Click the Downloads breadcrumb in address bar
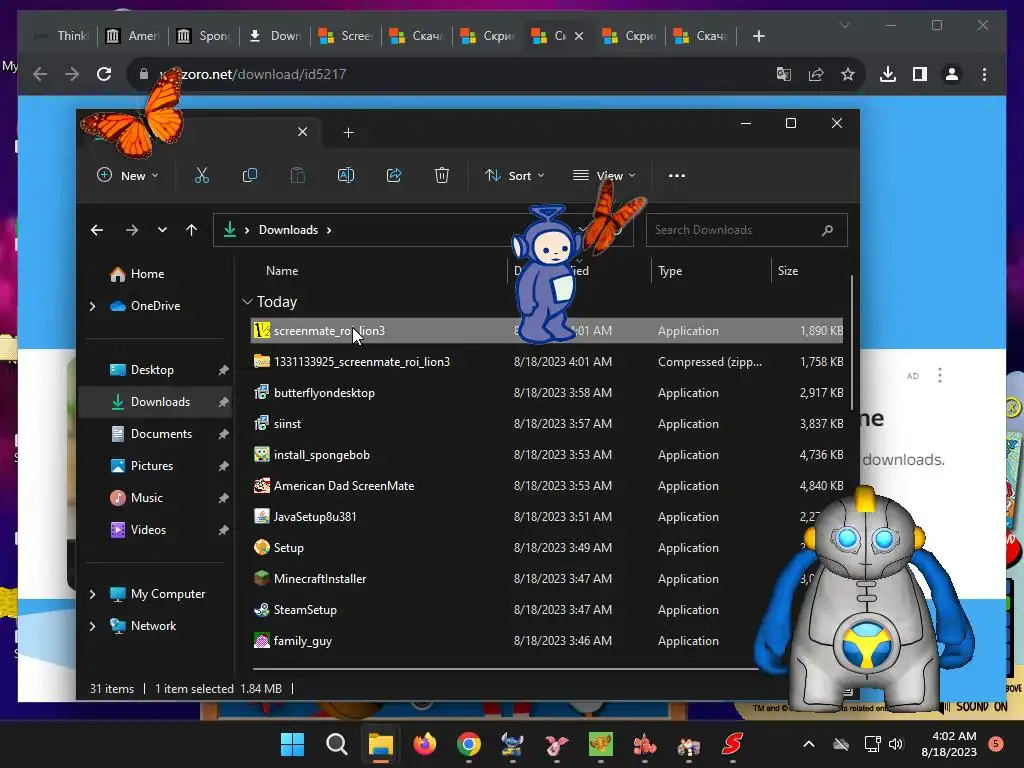 288,230
